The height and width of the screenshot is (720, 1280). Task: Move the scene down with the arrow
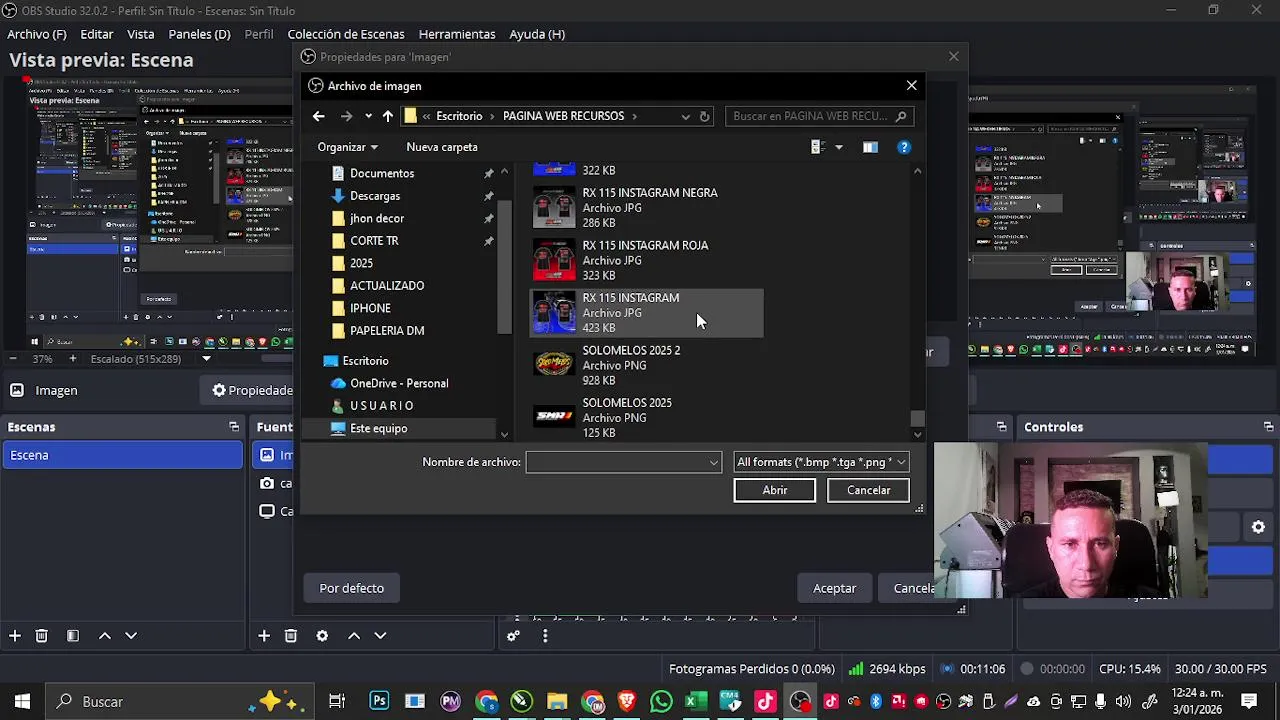tap(130, 636)
